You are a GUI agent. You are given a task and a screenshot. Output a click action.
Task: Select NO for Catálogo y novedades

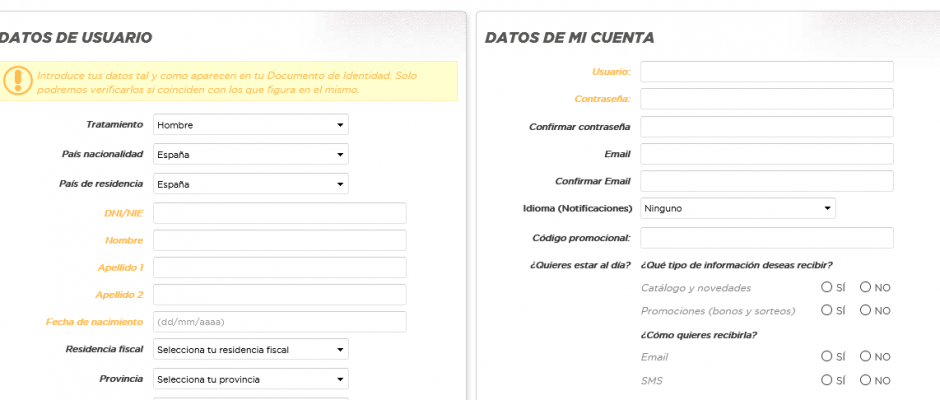point(865,287)
